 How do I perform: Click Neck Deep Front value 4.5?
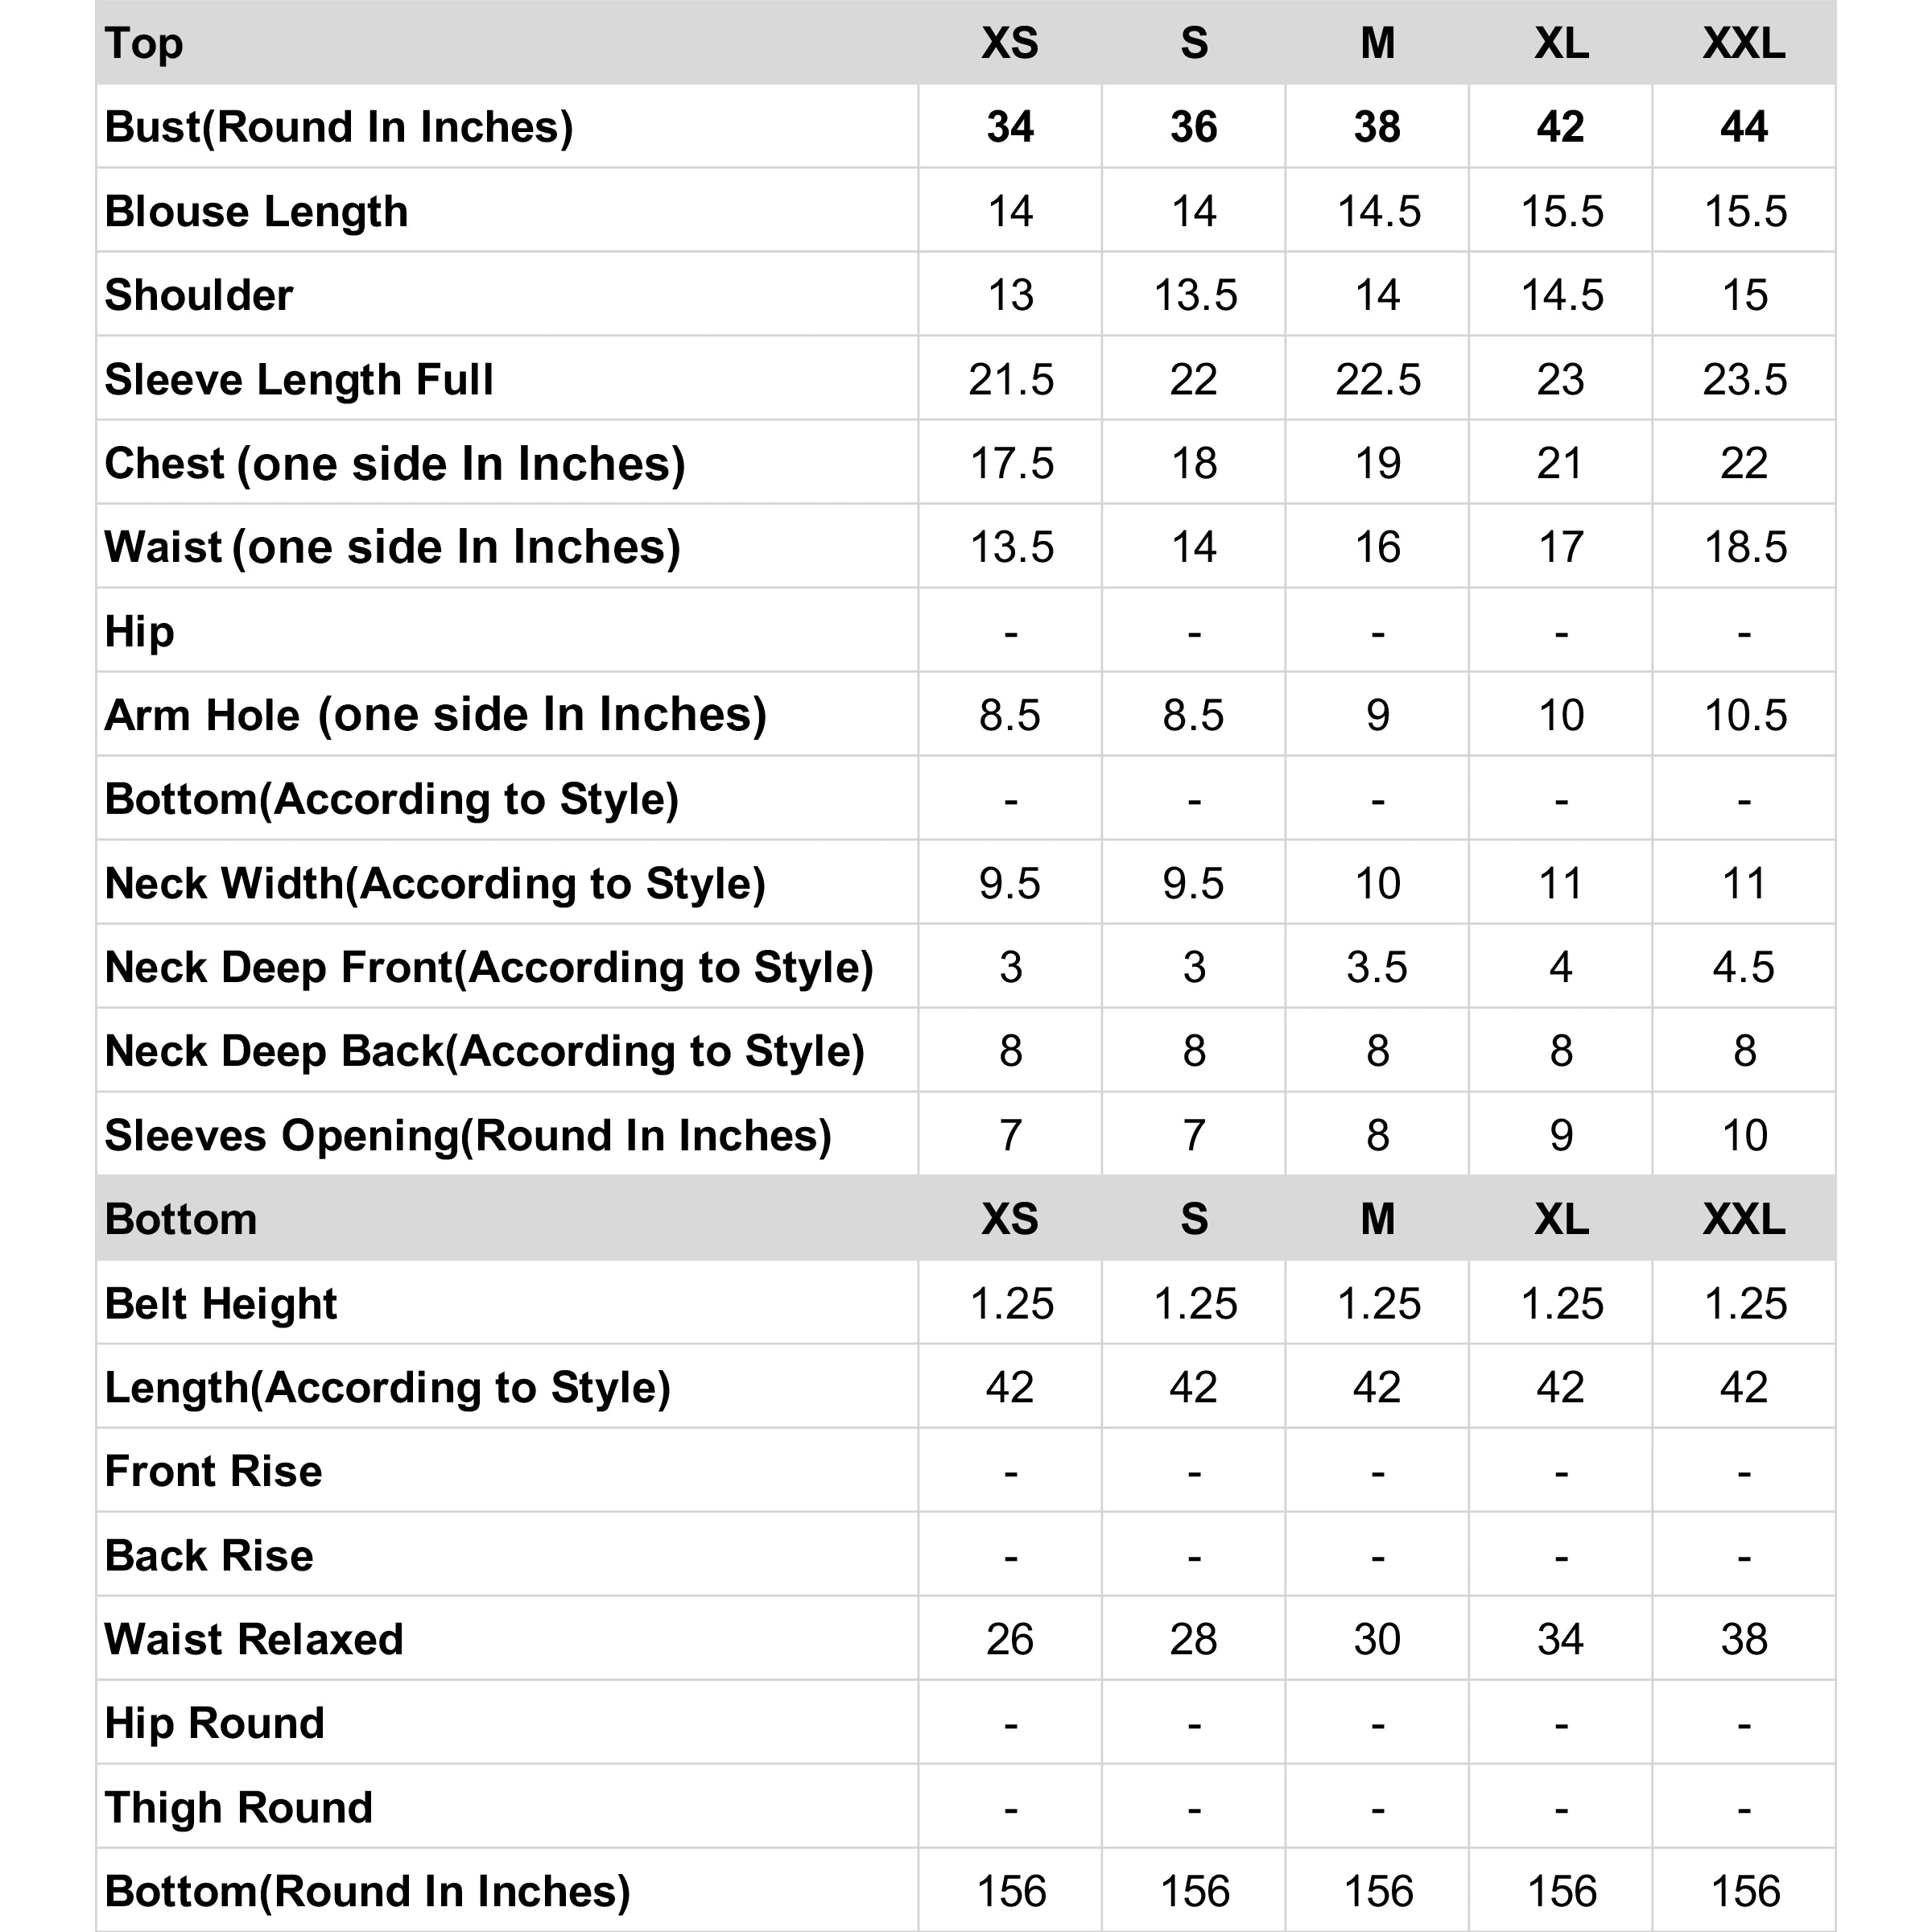click(x=1744, y=968)
